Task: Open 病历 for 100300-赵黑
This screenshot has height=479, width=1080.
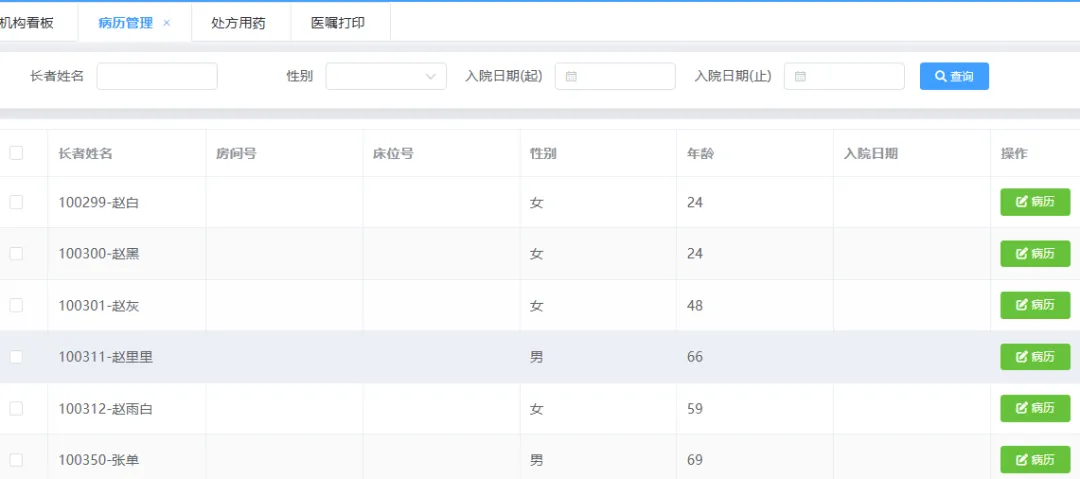Action: (x=1035, y=254)
